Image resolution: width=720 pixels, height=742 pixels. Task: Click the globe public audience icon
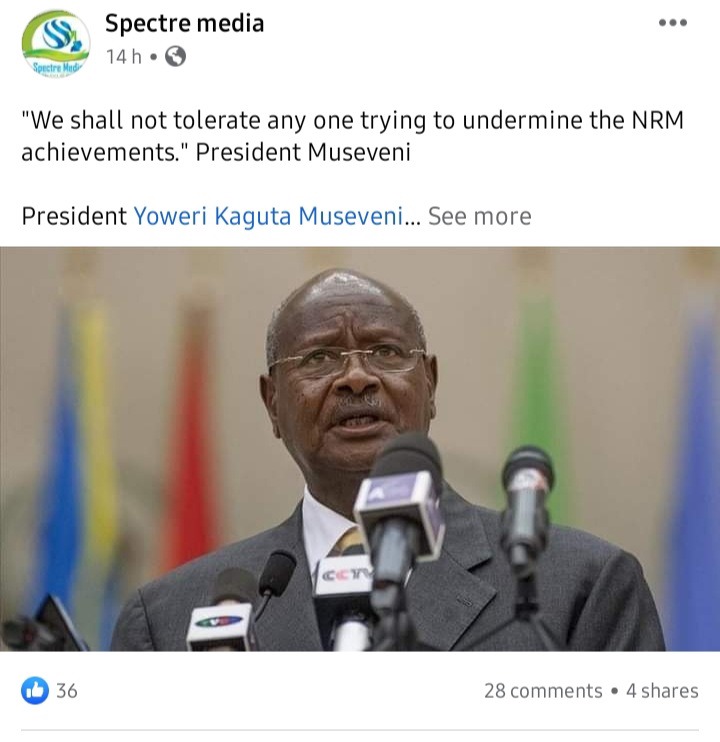(175, 56)
